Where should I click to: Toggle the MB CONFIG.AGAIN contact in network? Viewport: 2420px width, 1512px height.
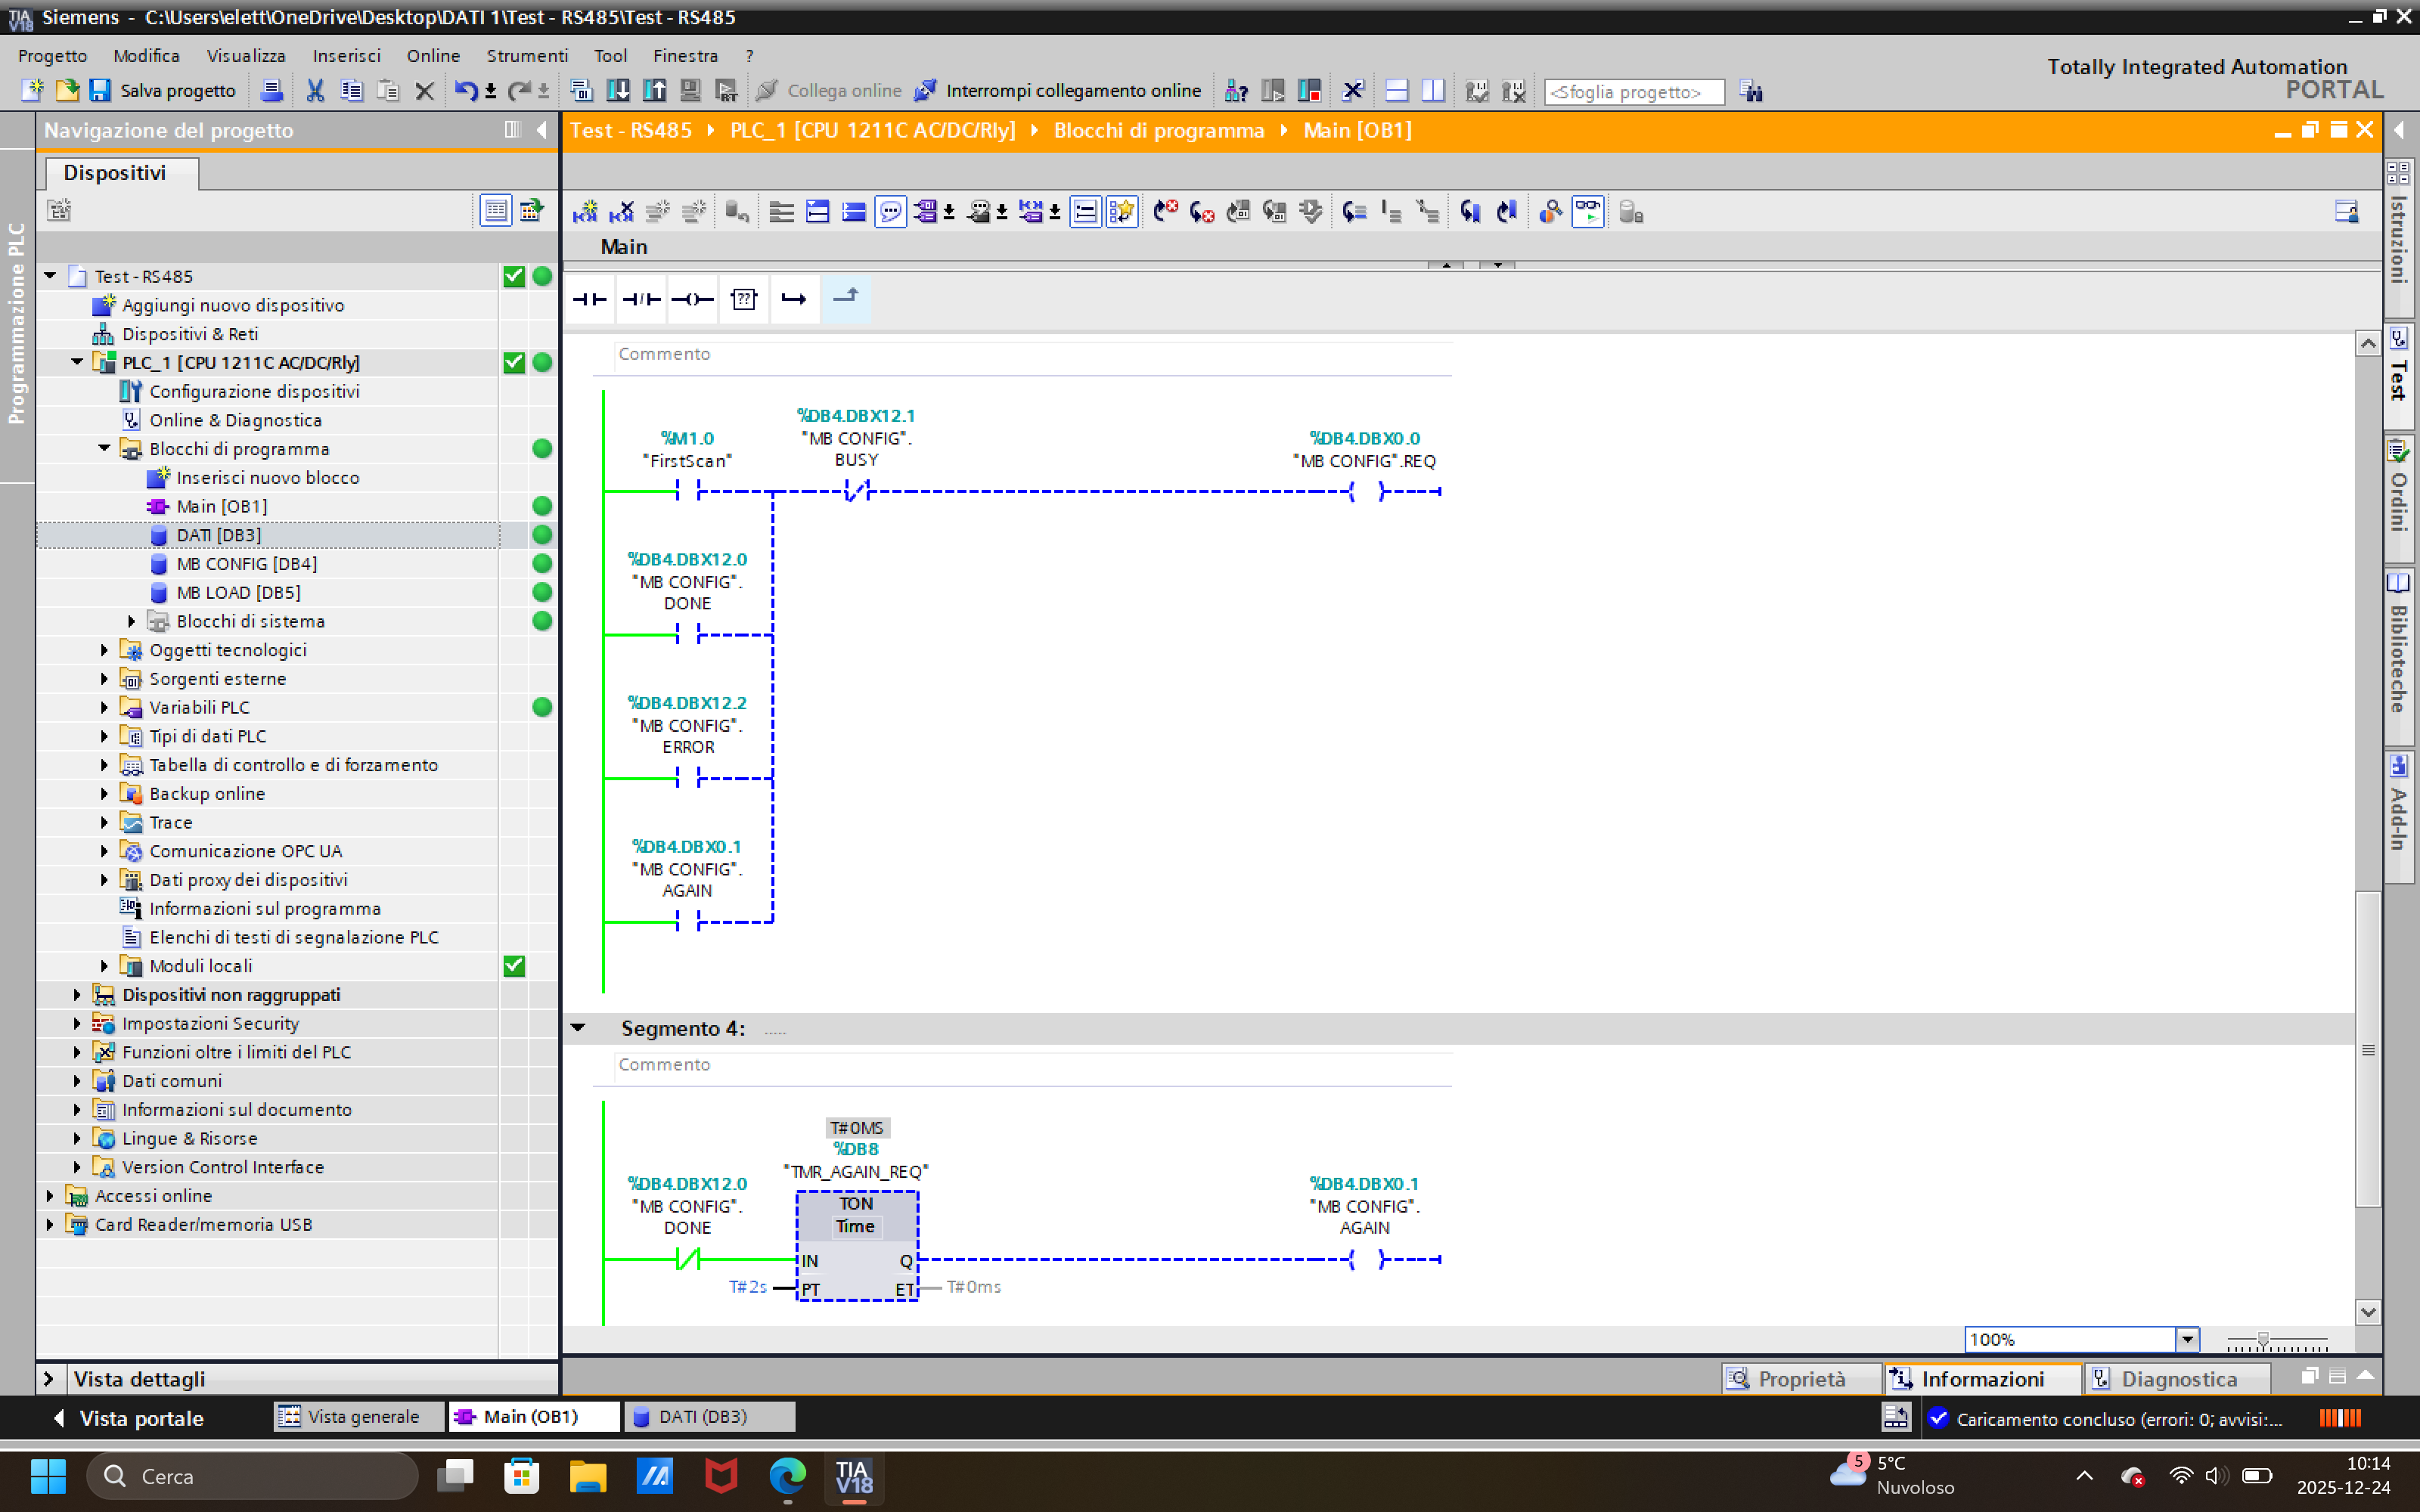(x=688, y=922)
